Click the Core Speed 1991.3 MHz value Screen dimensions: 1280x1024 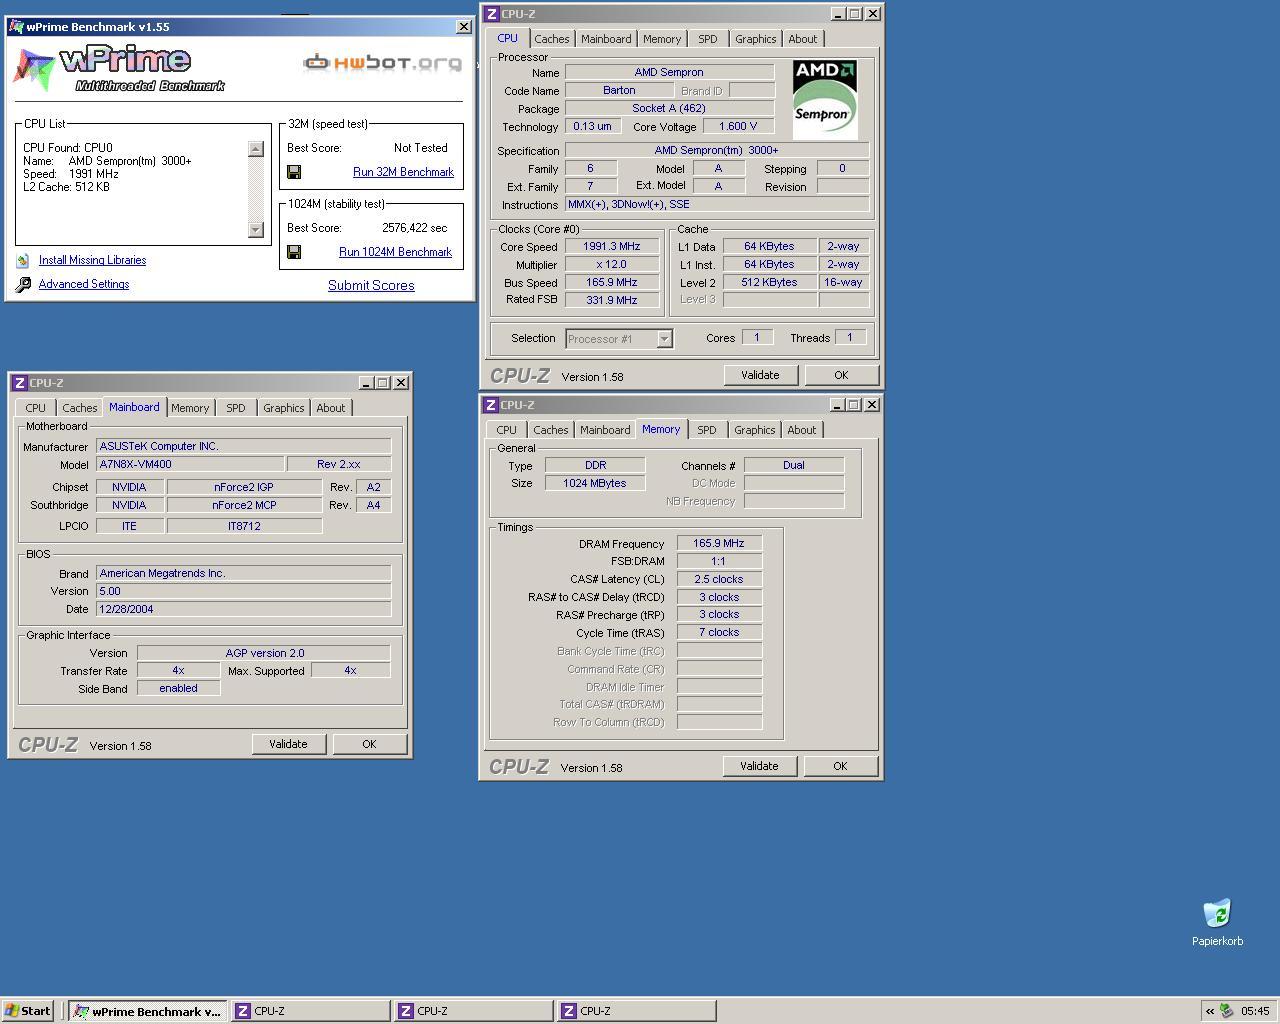click(x=612, y=246)
